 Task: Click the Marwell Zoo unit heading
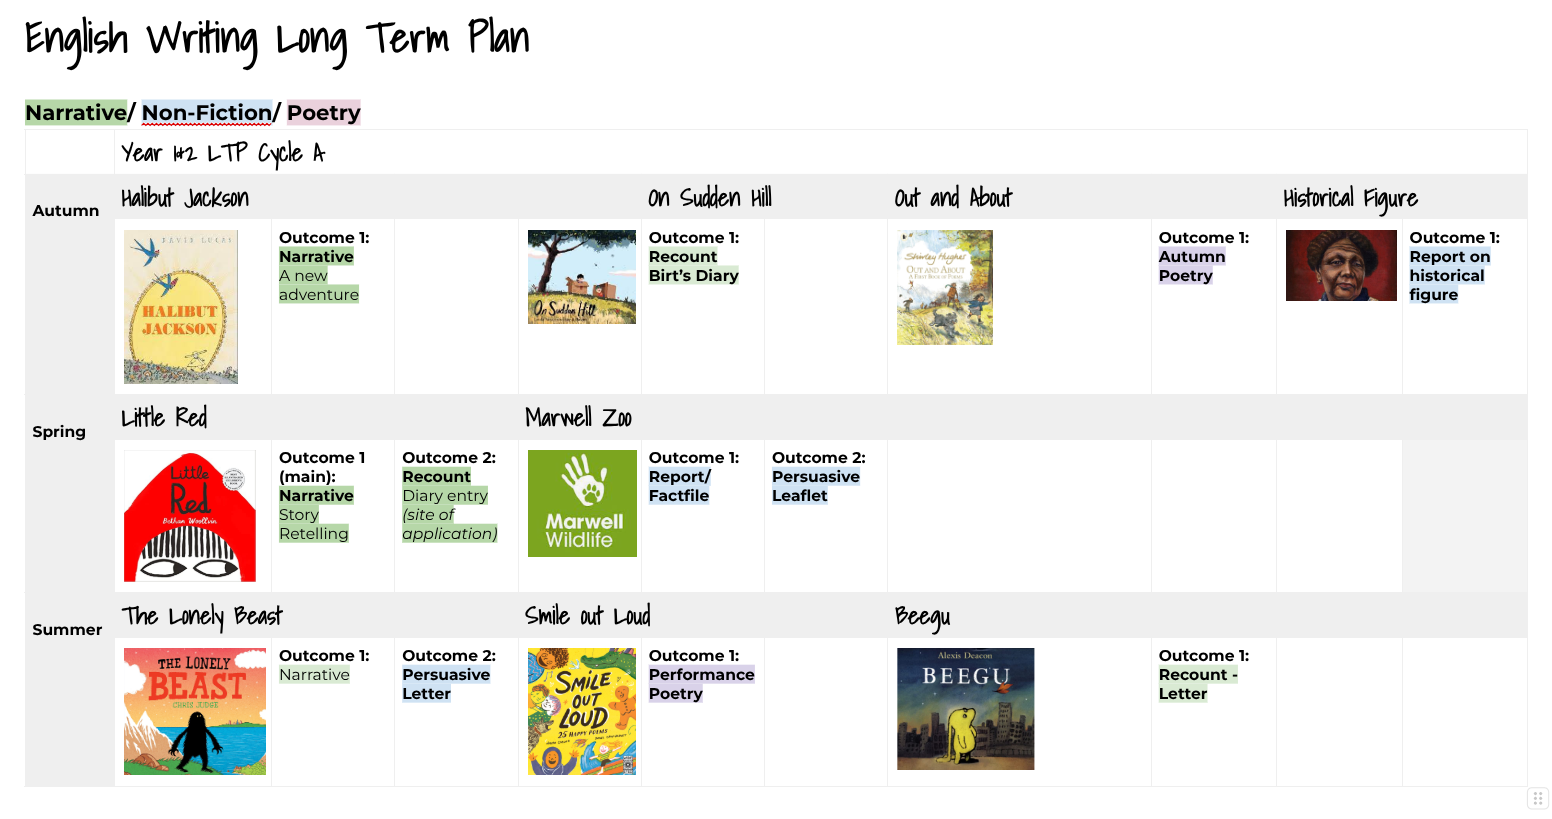(578, 418)
